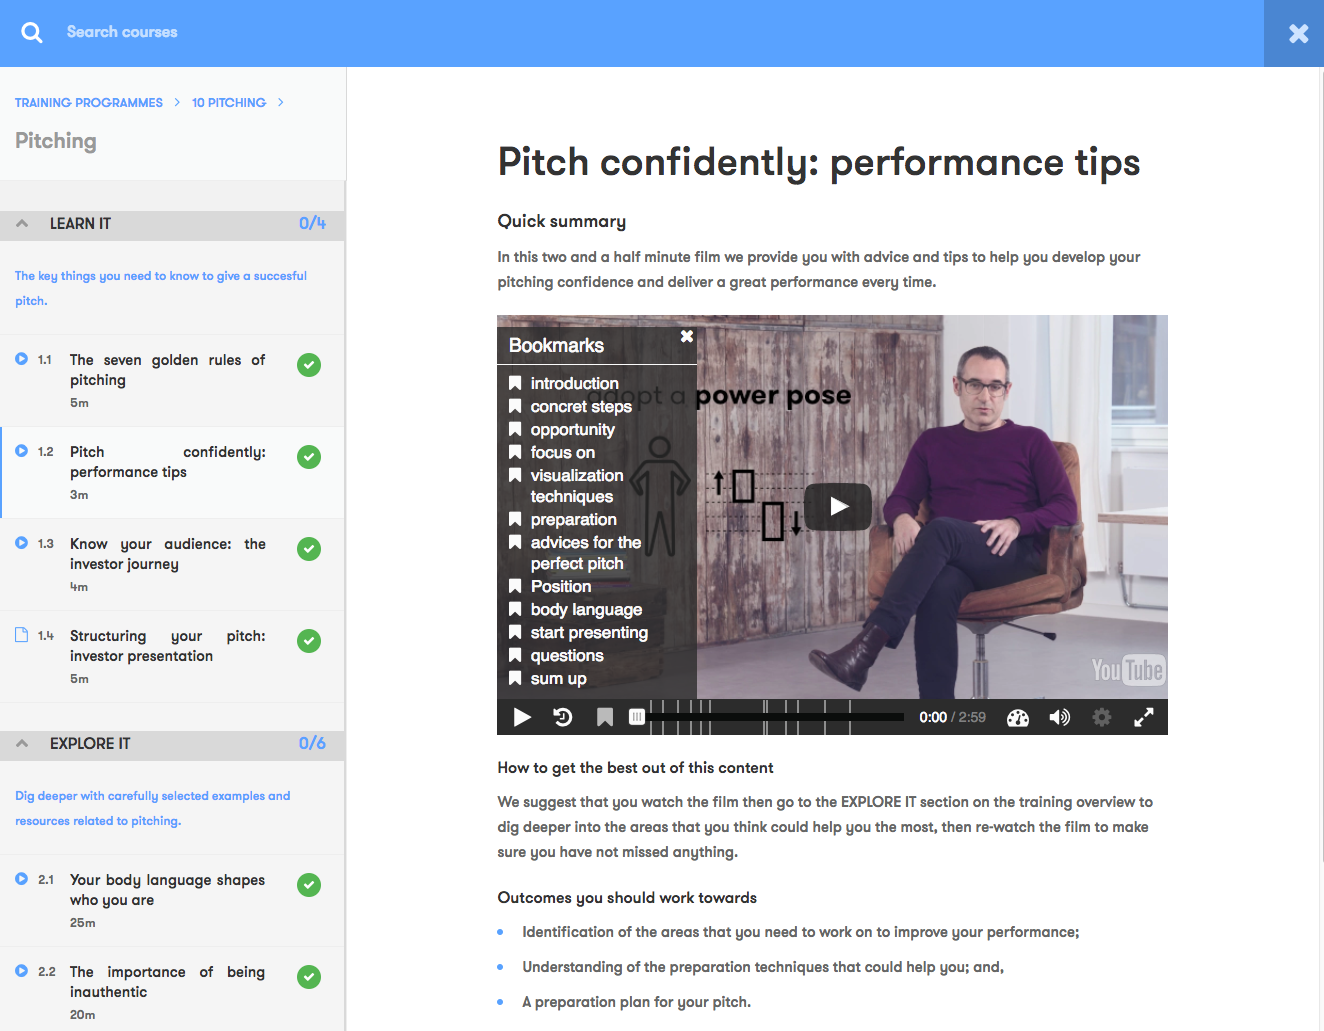The width and height of the screenshot is (1324, 1031).
Task: Jump to the concret steps bookmark
Action: 581,406
